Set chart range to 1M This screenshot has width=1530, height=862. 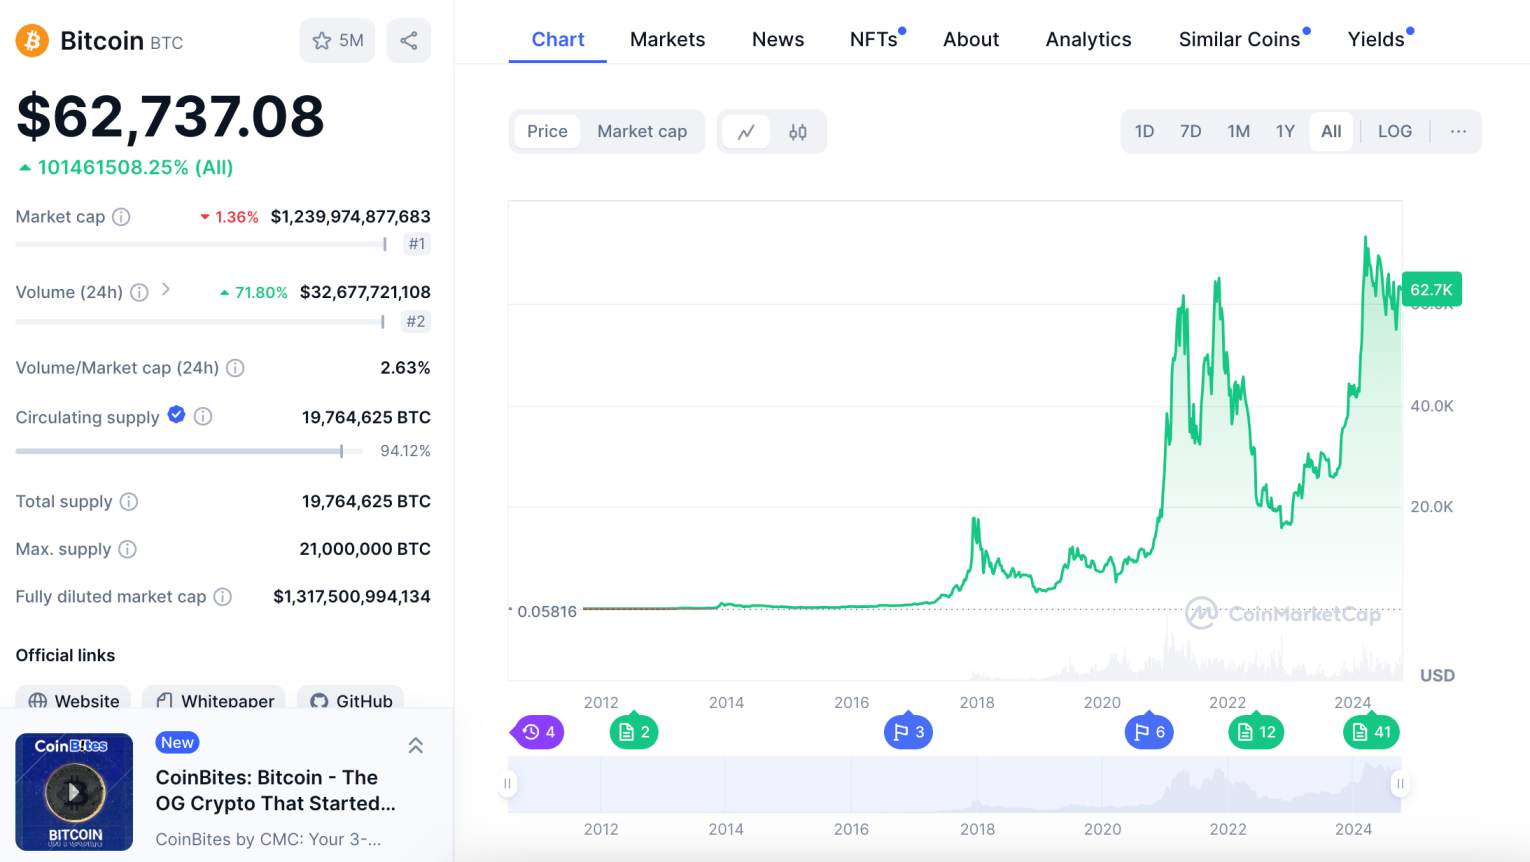(1238, 132)
